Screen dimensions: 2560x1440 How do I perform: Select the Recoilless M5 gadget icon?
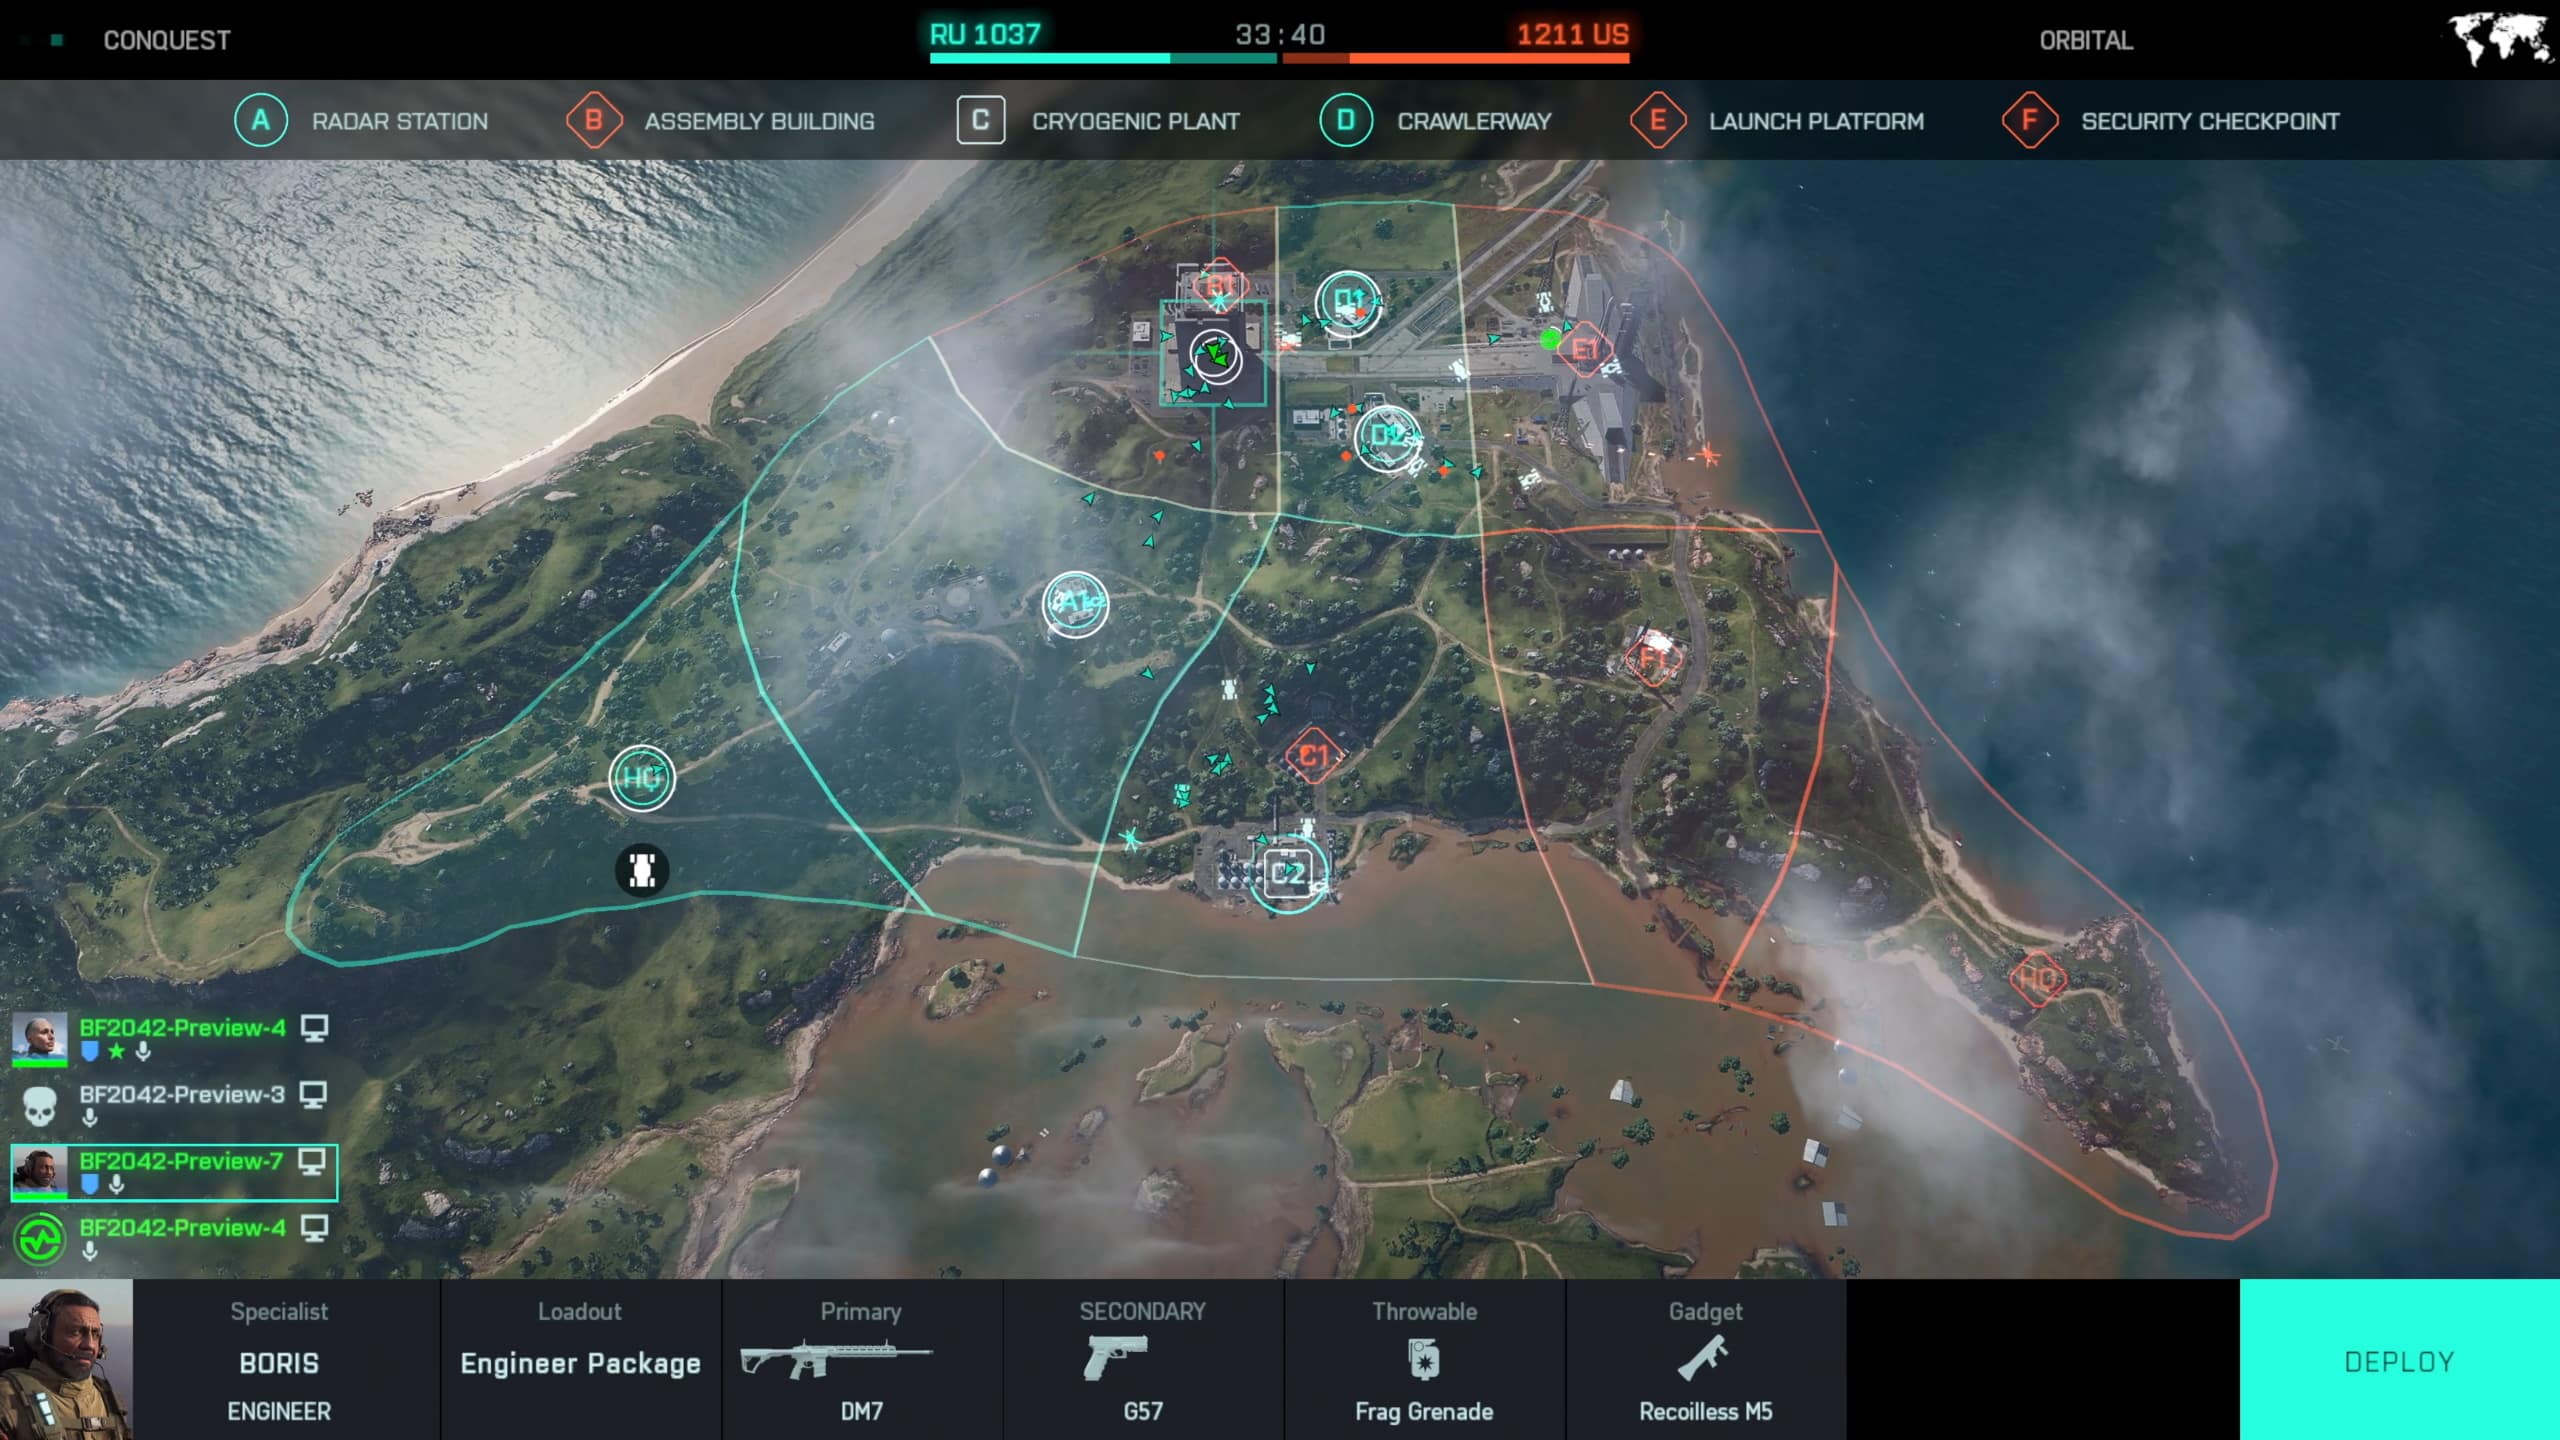(1704, 1357)
